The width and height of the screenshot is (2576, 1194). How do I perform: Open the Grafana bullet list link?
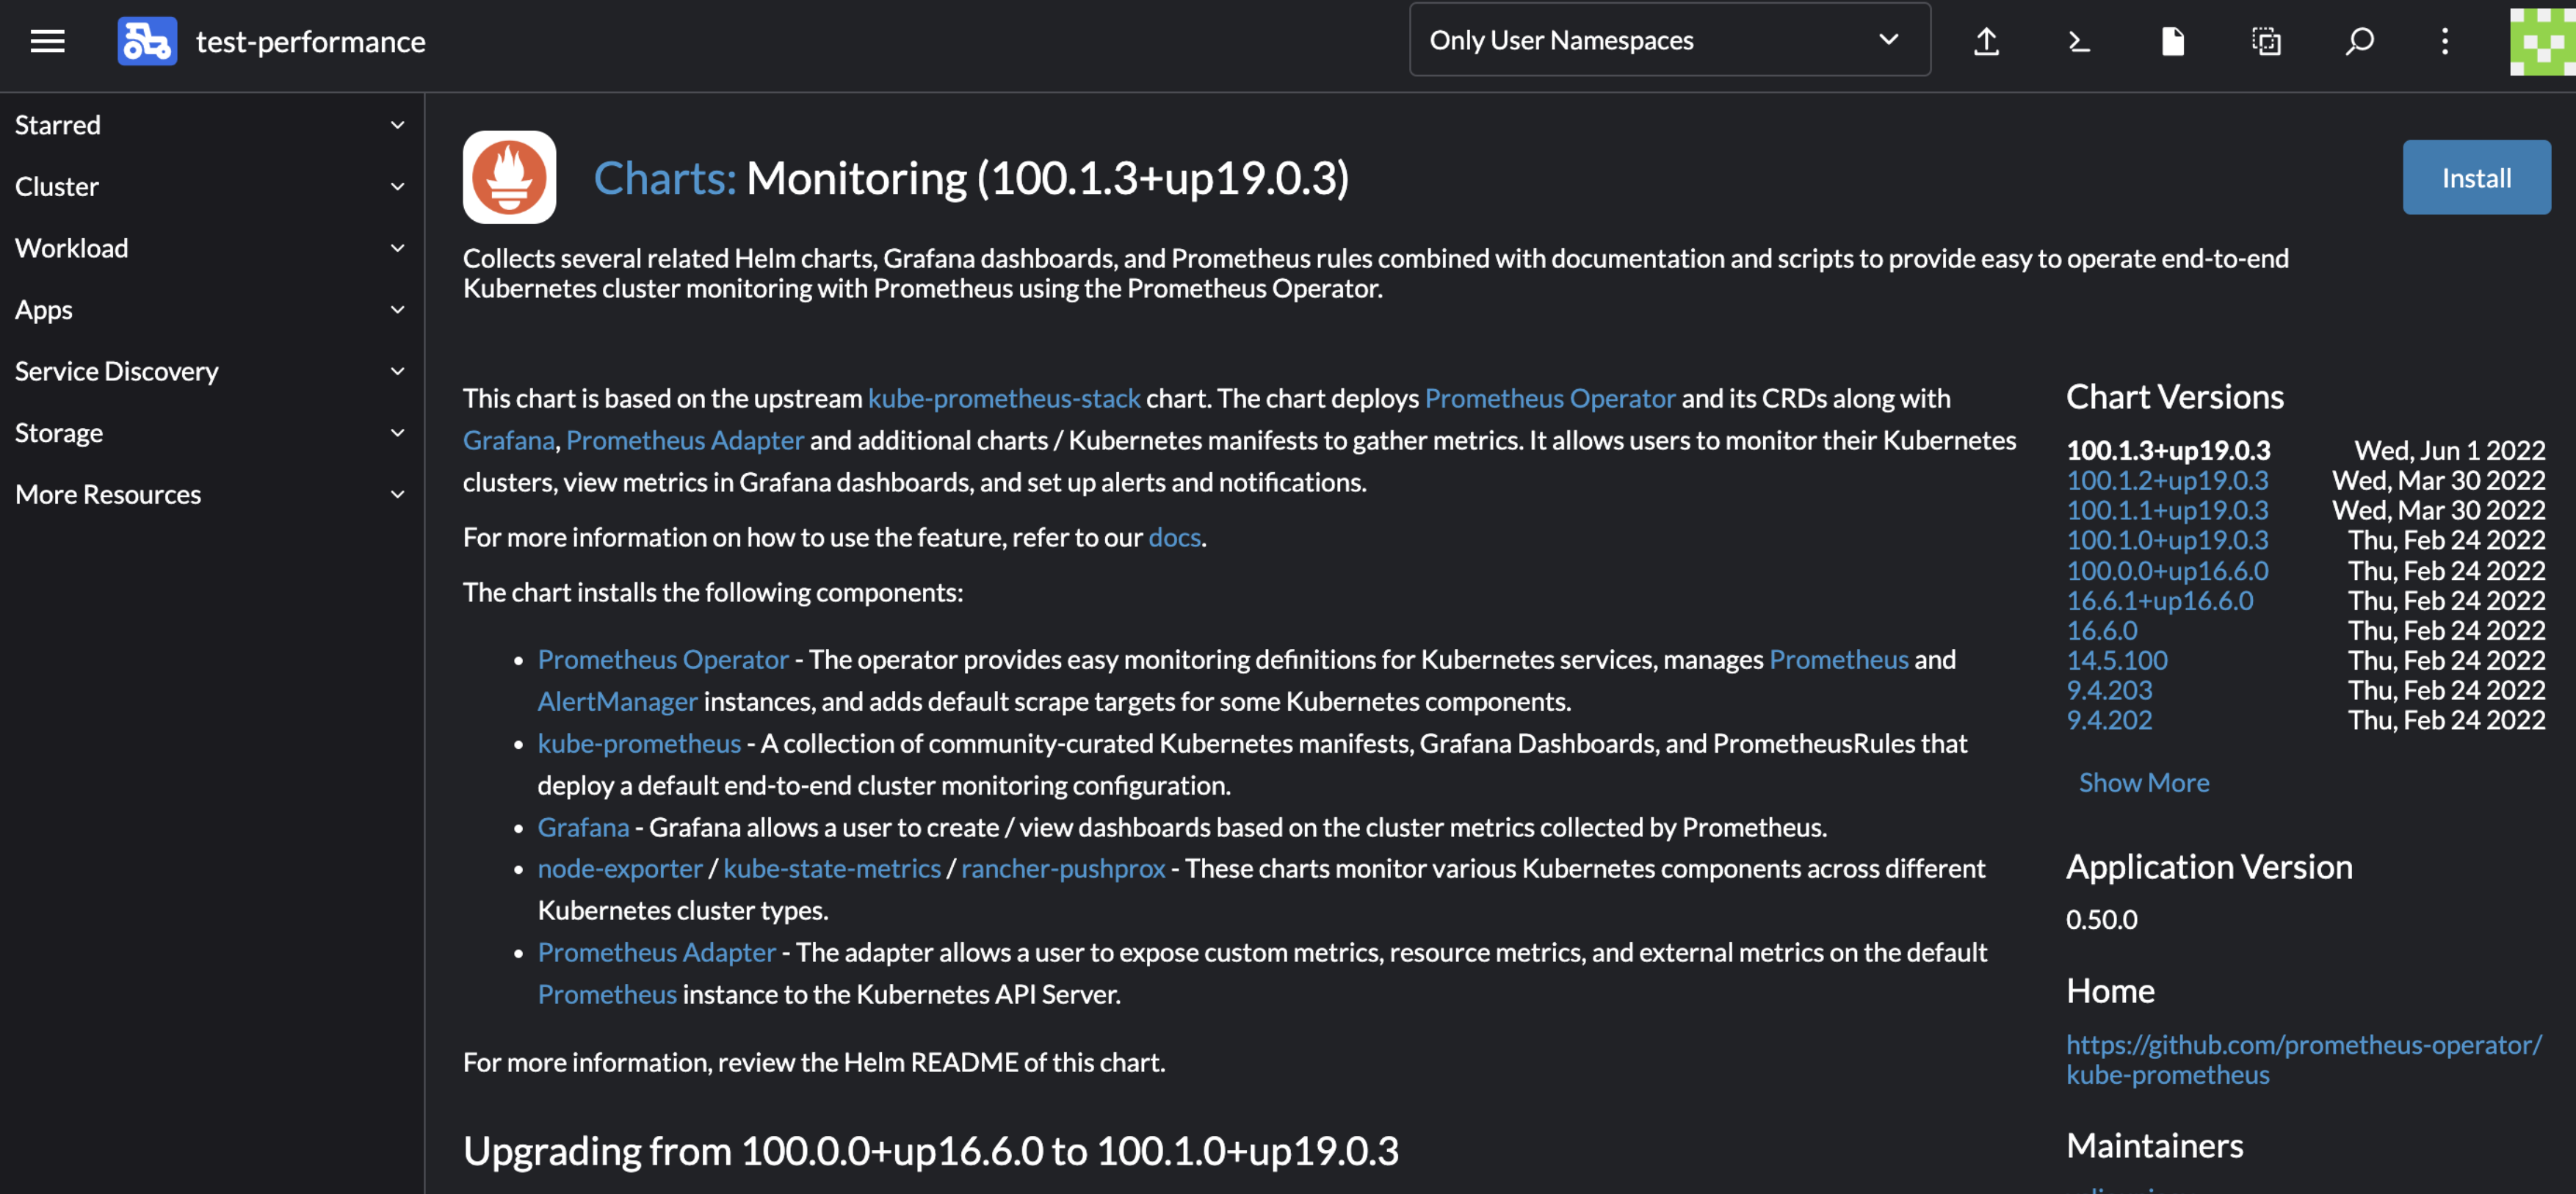point(583,827)
